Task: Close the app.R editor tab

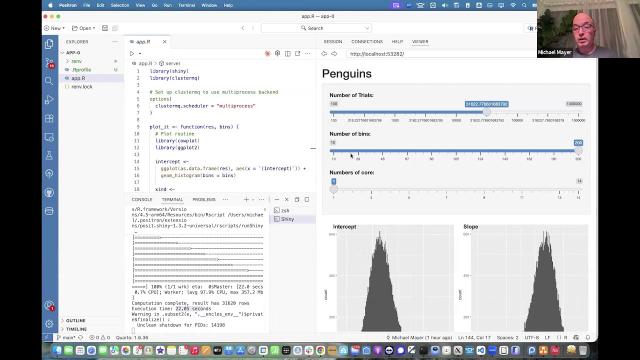Action: coord(164,42)
